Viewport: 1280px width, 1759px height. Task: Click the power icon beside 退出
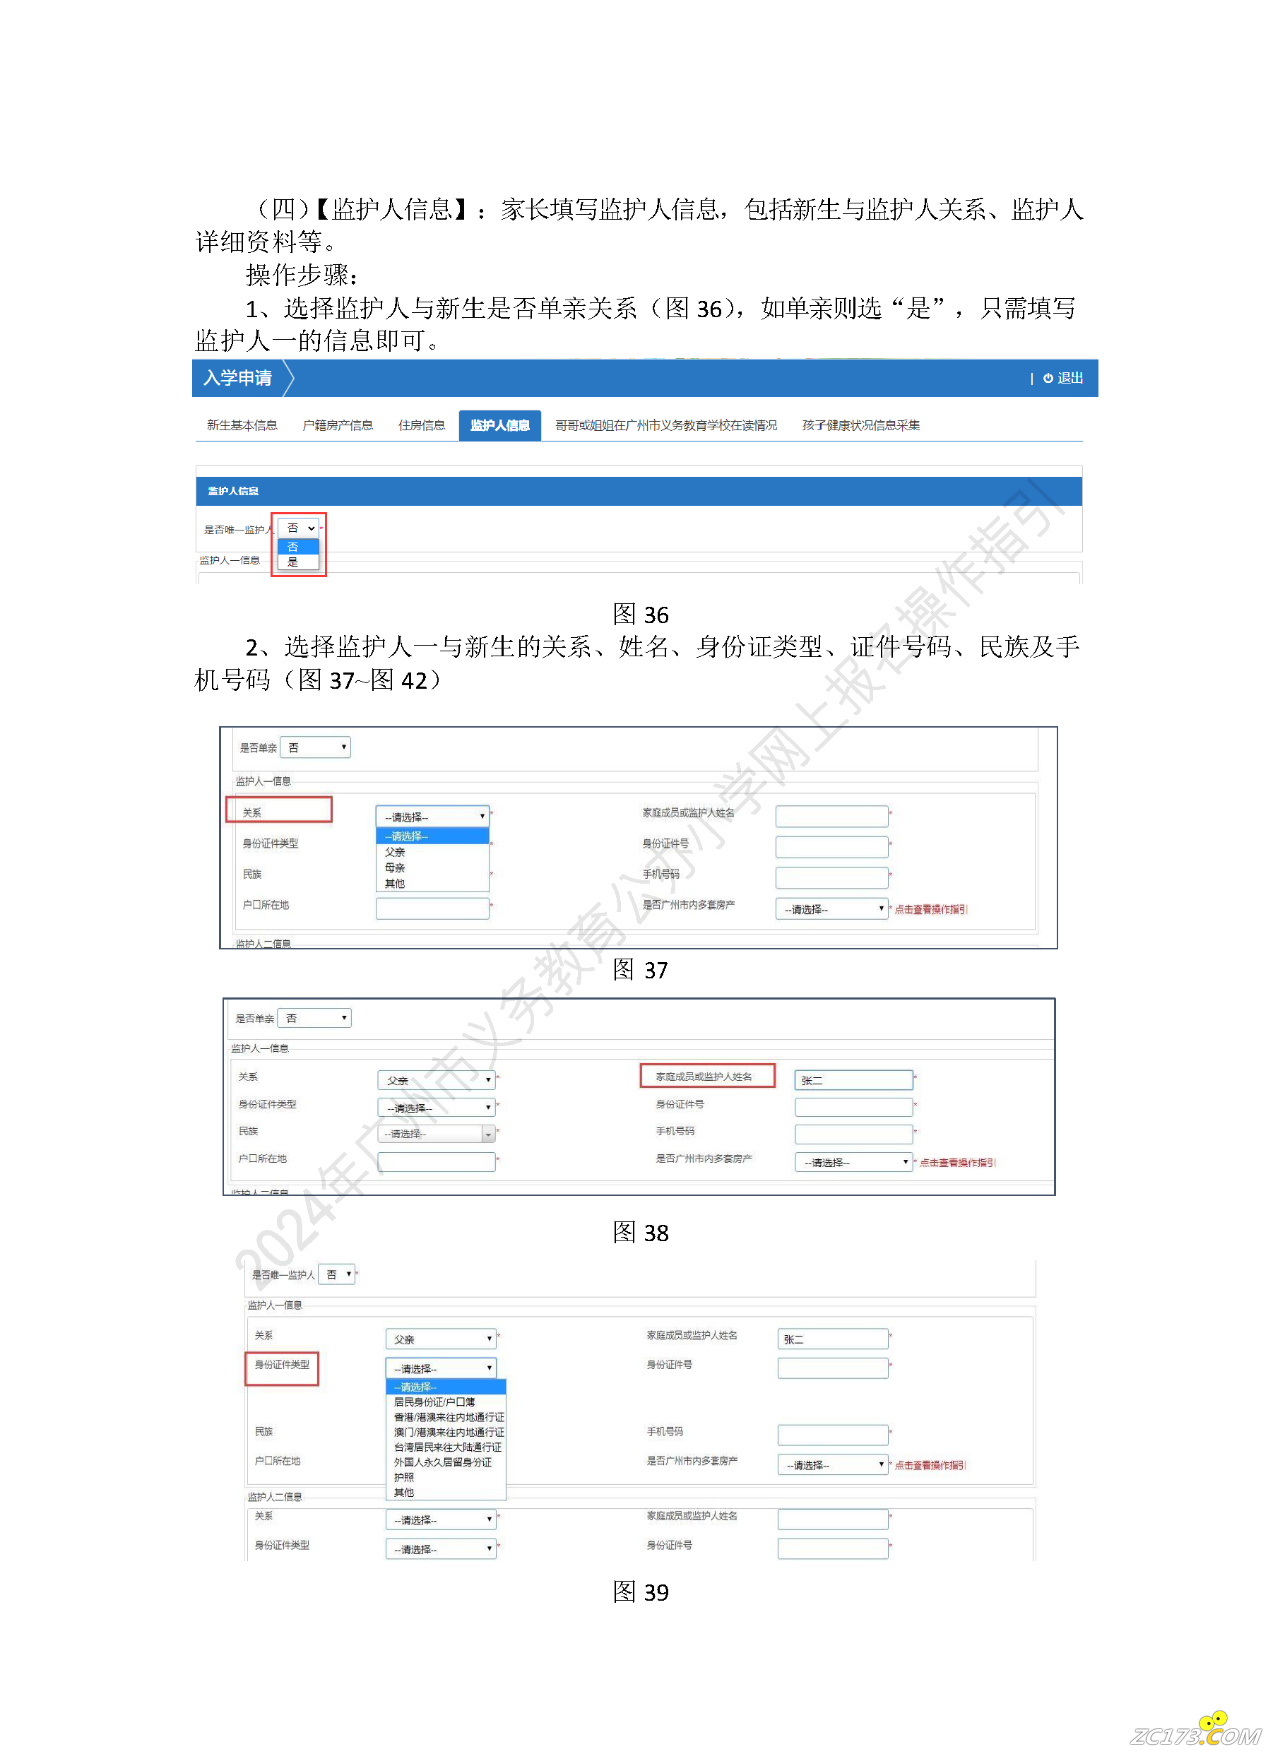[1048, 378]
